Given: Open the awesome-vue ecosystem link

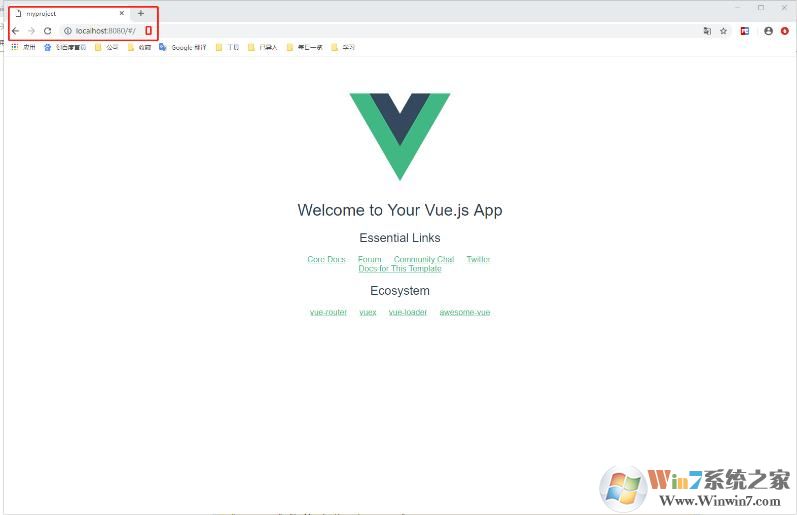Looking at the screenshot, I should point(465,312).
